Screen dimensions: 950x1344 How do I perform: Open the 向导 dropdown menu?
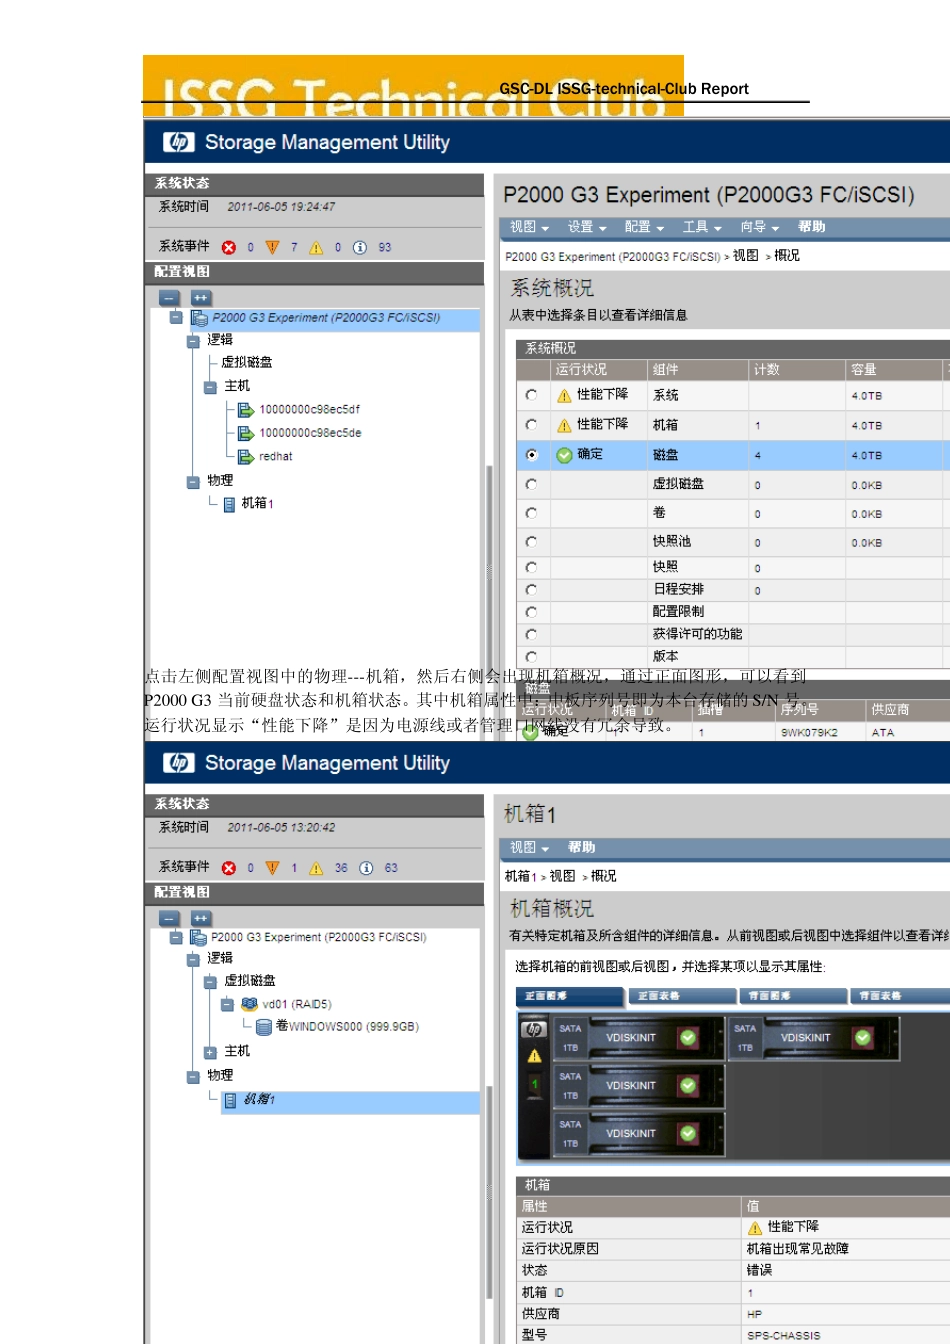pos(759,227)
